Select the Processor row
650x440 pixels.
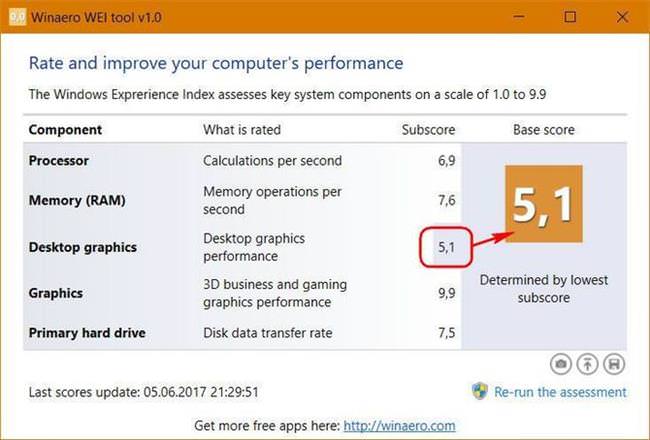59,160
